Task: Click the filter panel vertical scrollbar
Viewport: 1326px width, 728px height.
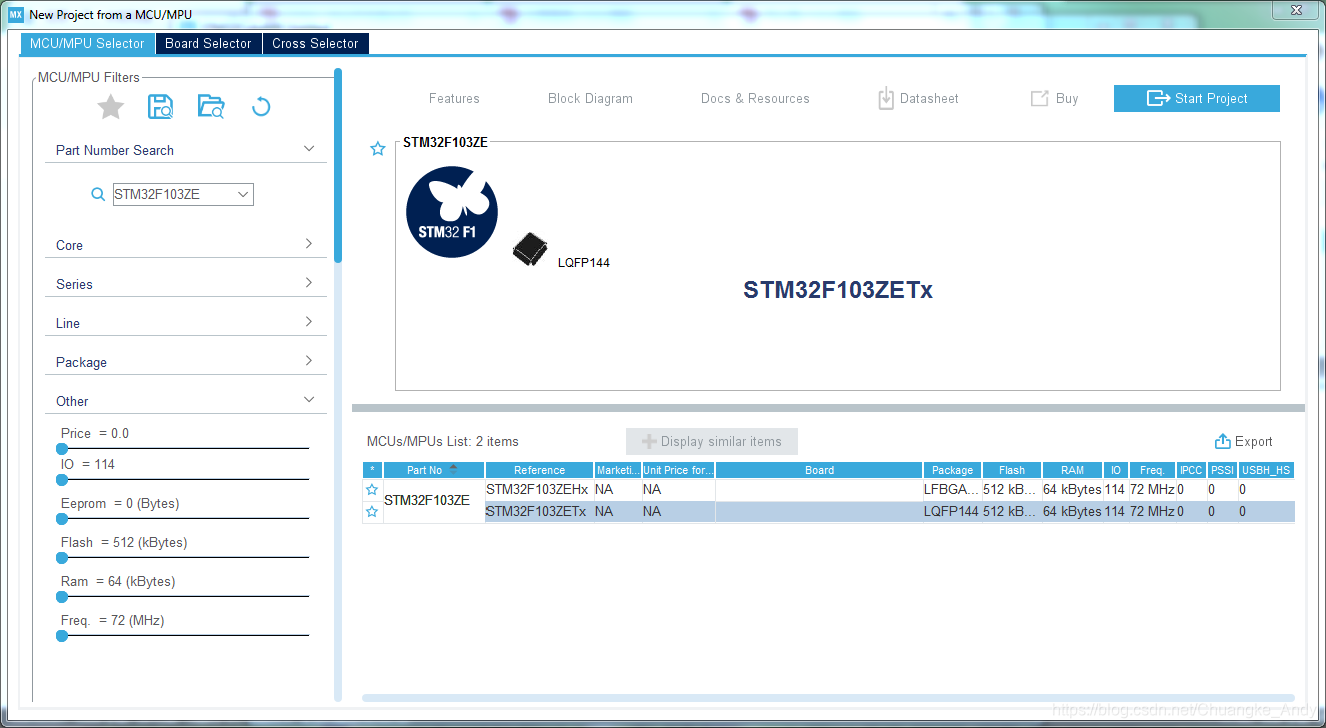Action: (x=339, y=165)
